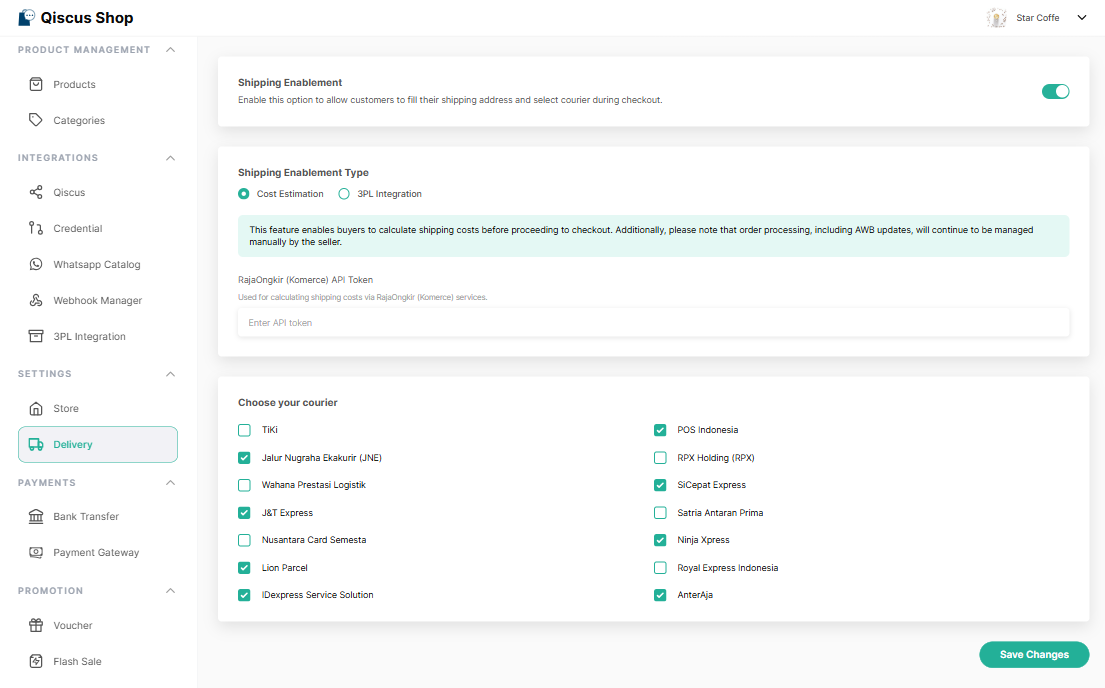Click the Categories tag icon

pos(36,120)
